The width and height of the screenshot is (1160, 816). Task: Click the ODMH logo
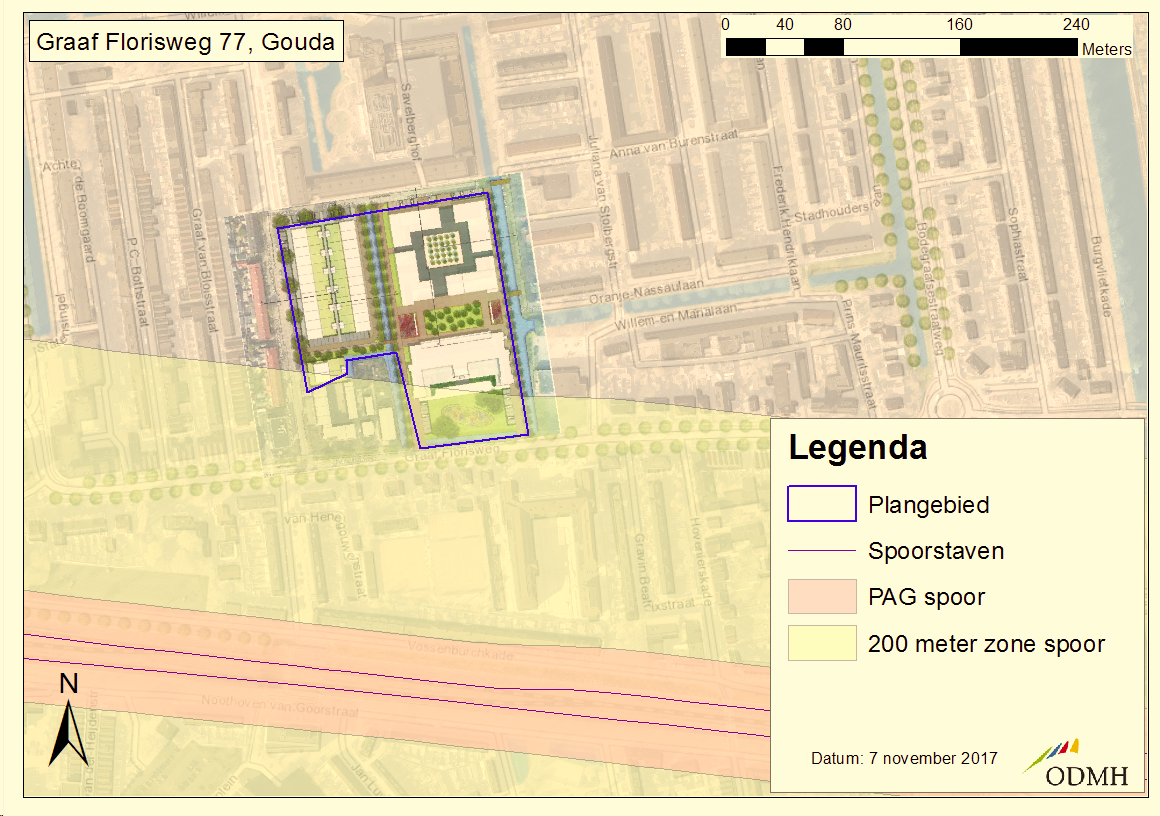(x=1074, y=765)
